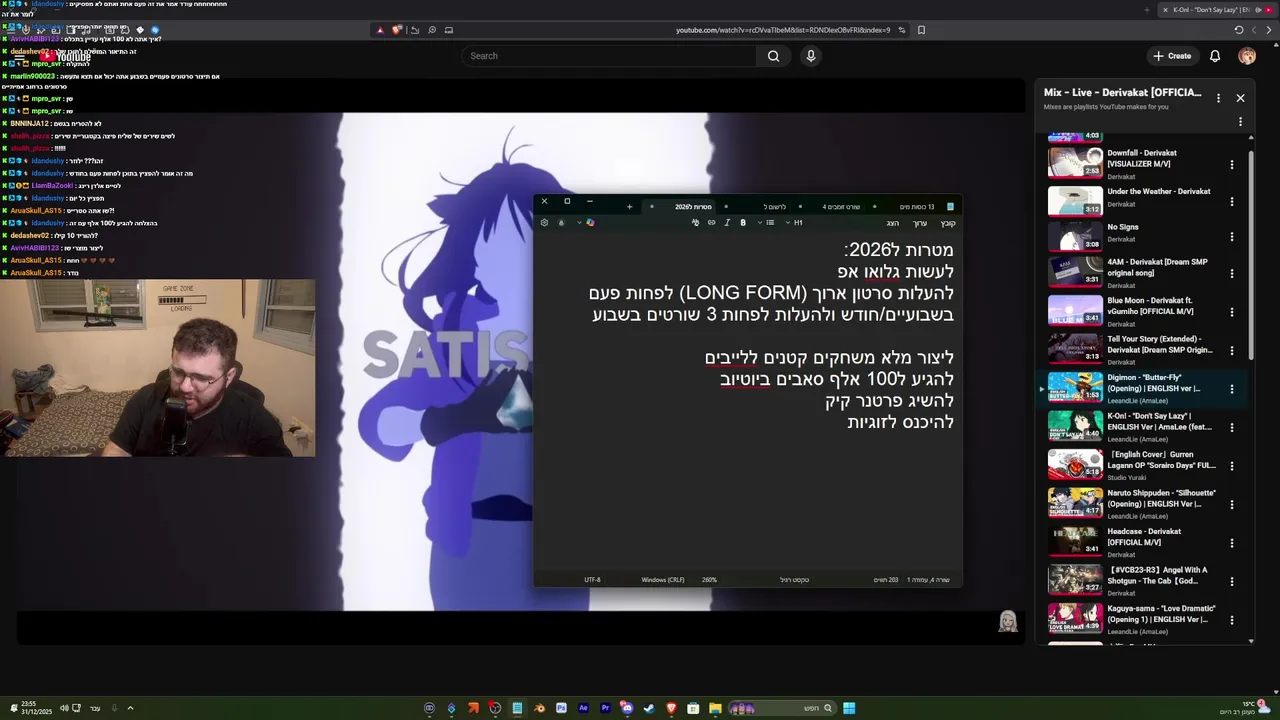Open the YouTube account avatar menu
Image resolution: width=1280 pixels, height=720 pixels.
pyautogui.click(x=1247, y=56)
